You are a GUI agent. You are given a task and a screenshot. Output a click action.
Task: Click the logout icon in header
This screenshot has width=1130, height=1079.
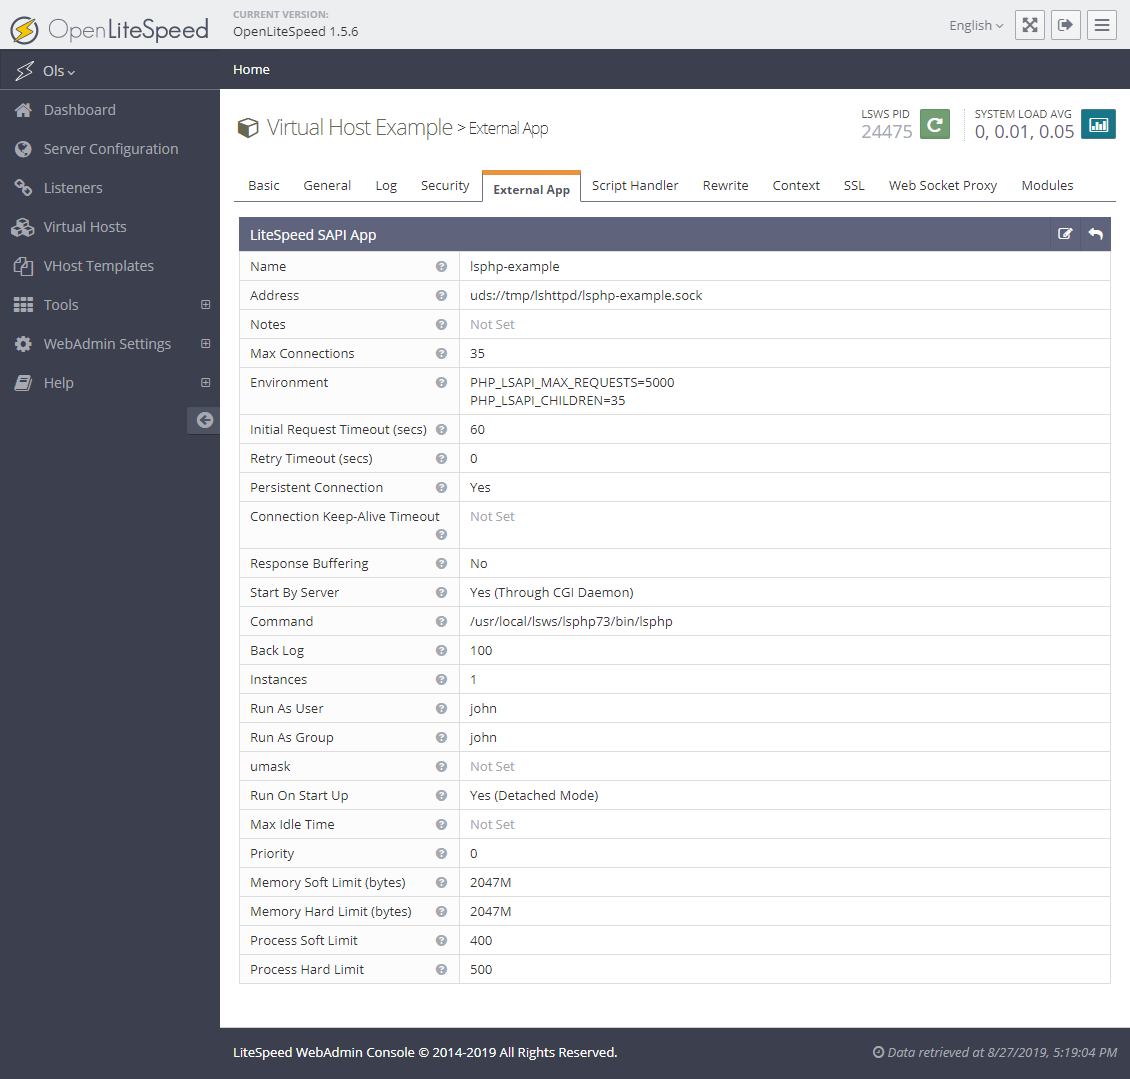(x=1066, y=25)
